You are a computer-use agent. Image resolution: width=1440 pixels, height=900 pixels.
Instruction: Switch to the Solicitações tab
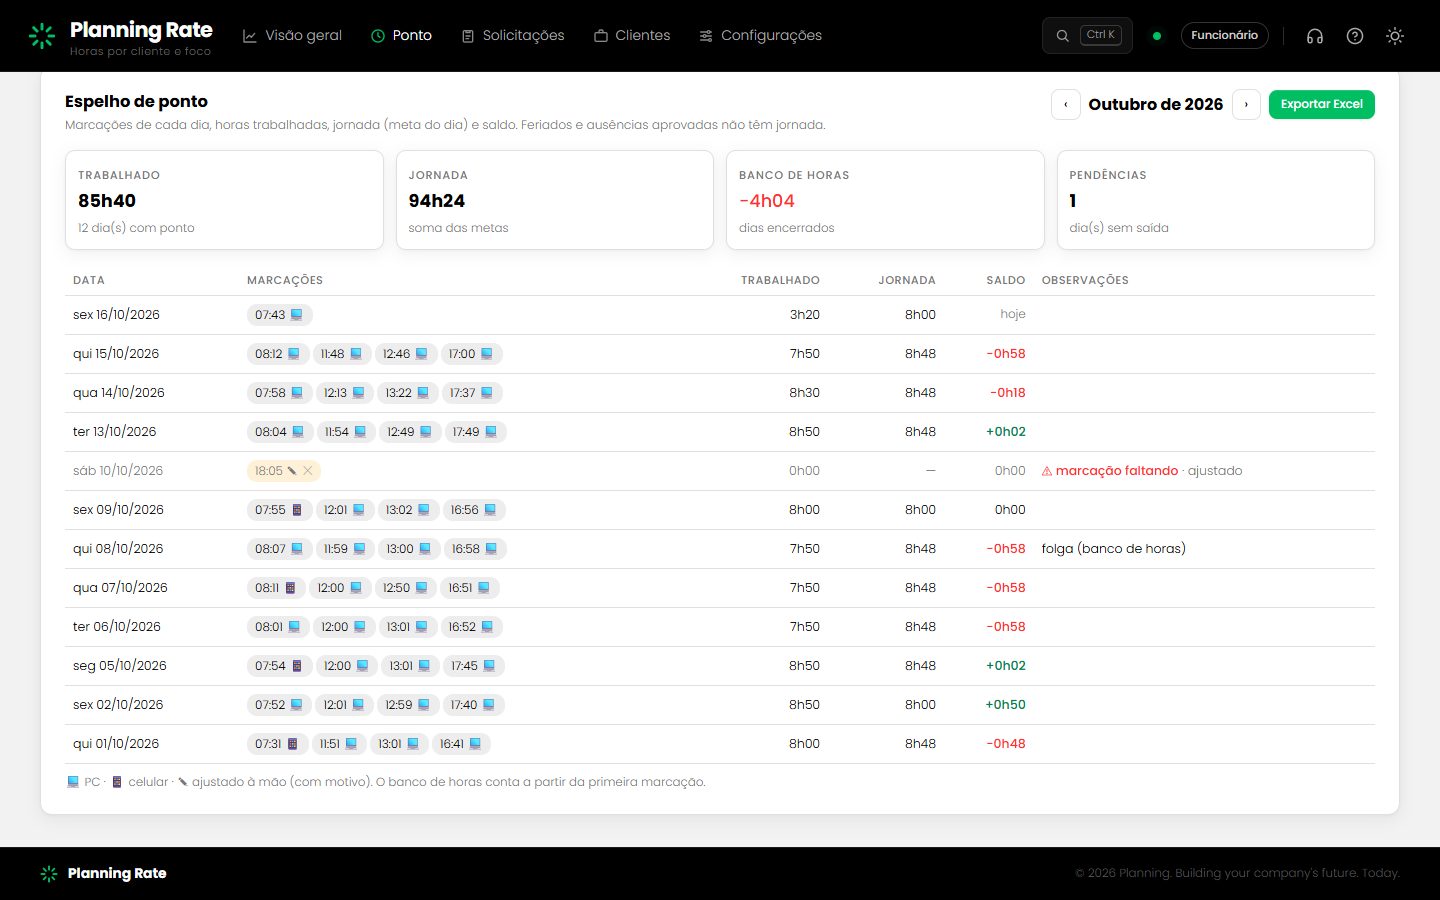[x=513, y=36]
